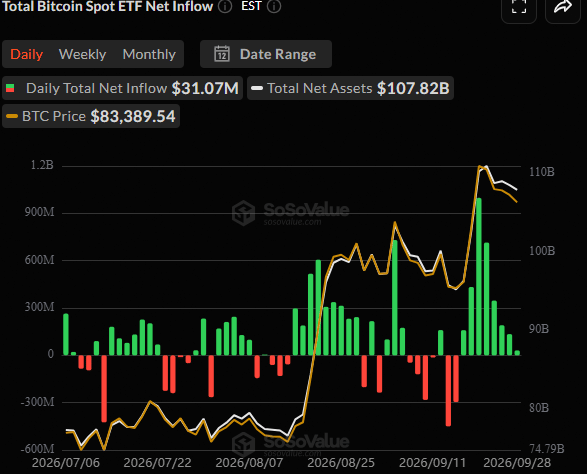The width and height of the screenshot is (587, 474).
Task: Click green/red Net Inflow legend swatch
Action: click(x=10, y=88)
